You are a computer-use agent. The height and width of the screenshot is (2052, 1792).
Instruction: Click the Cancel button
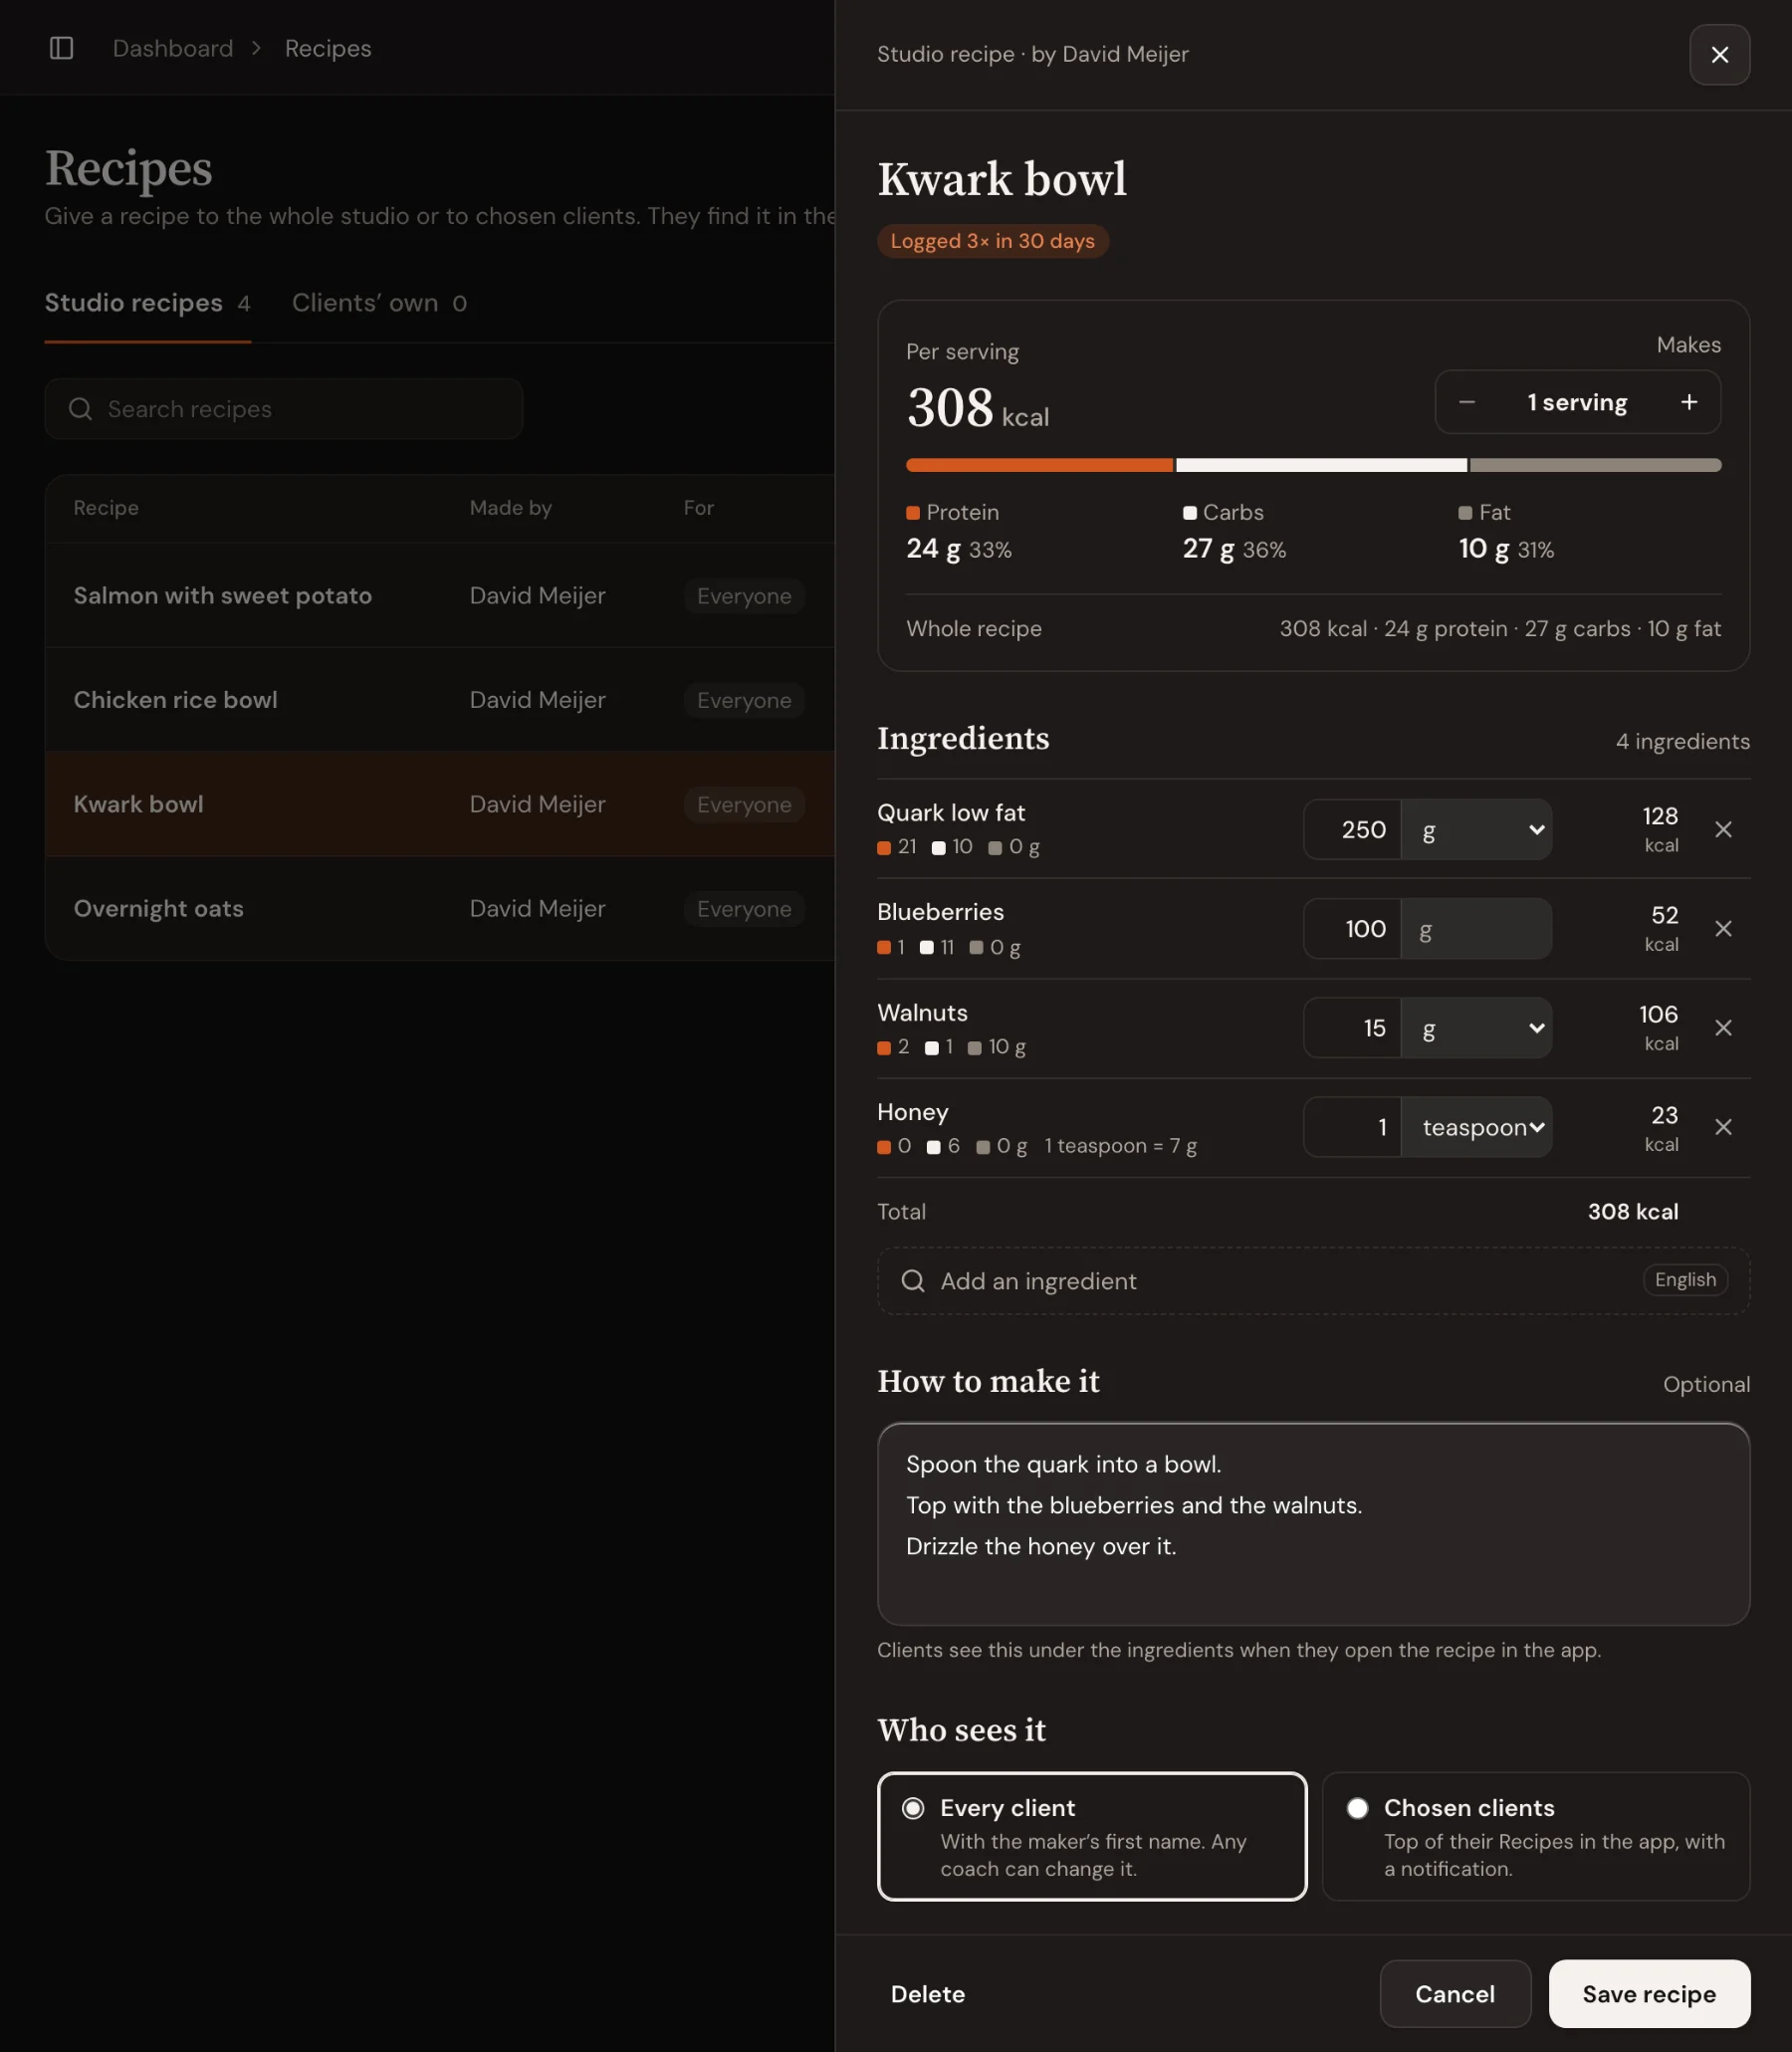[x=1454, y=1993]
